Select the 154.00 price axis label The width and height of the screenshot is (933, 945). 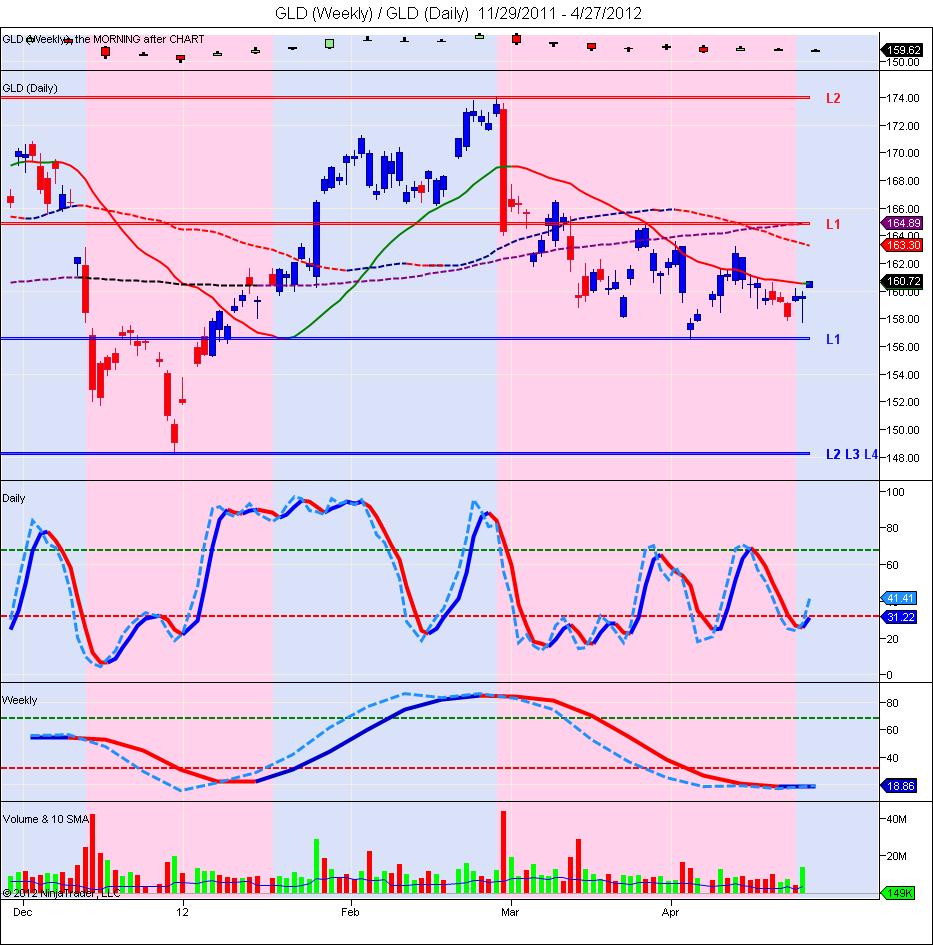[903, 375]
